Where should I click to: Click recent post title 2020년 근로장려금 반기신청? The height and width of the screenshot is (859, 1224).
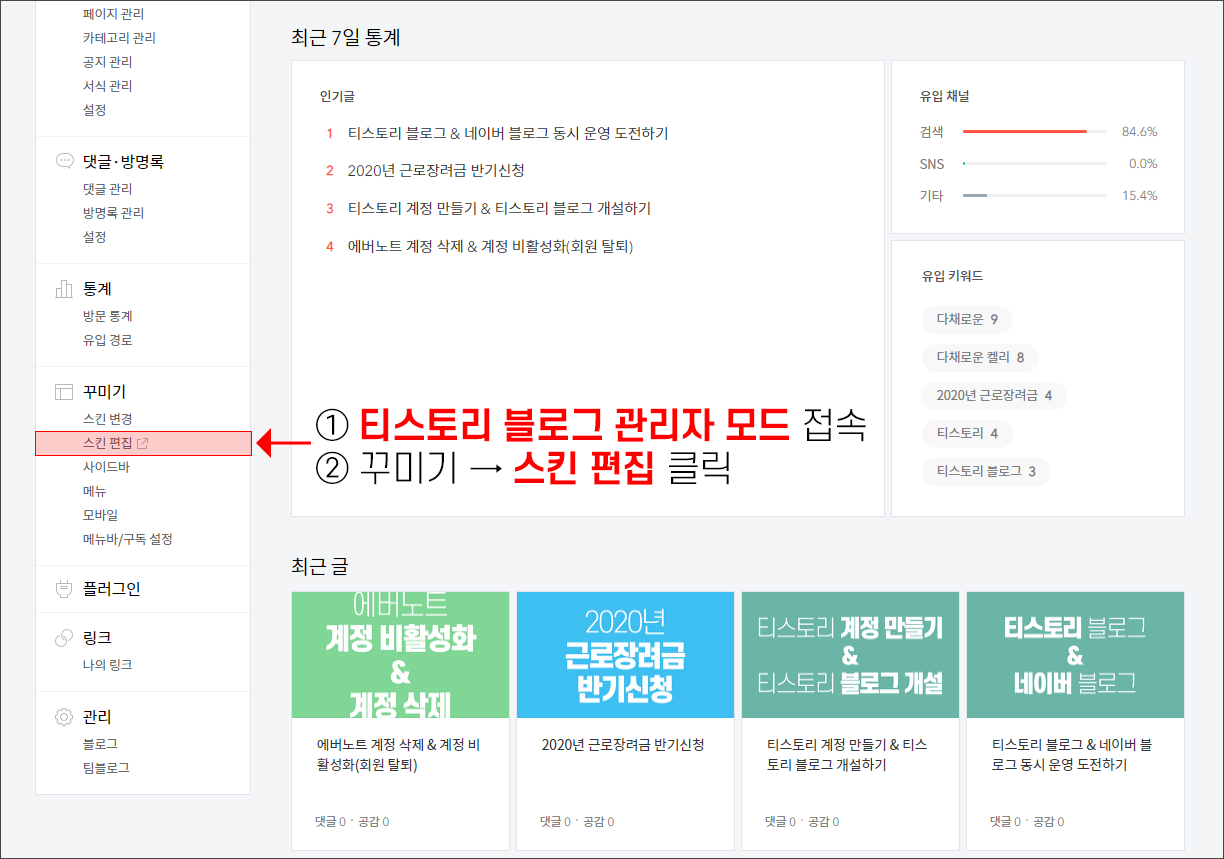click(622, 745)
